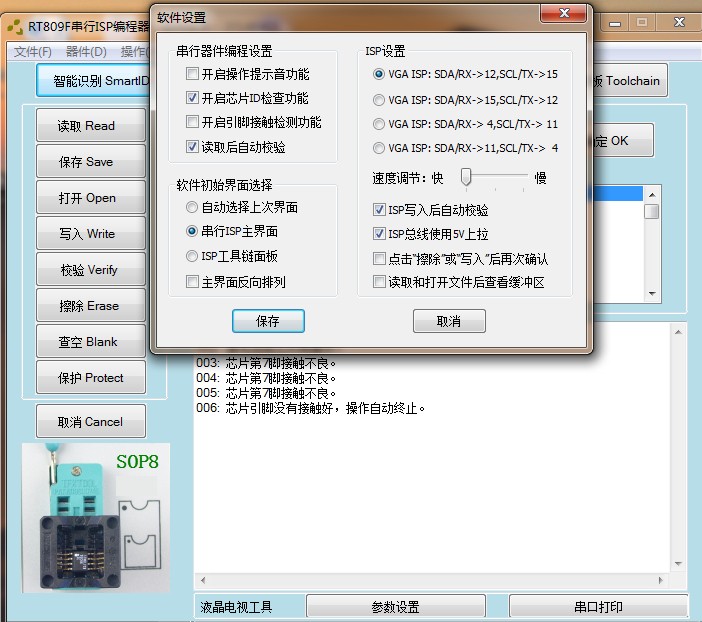This screenshot has height=622, width=702.
Task: Click the speed adjustment slider handle
Action: tap(466, 177)
